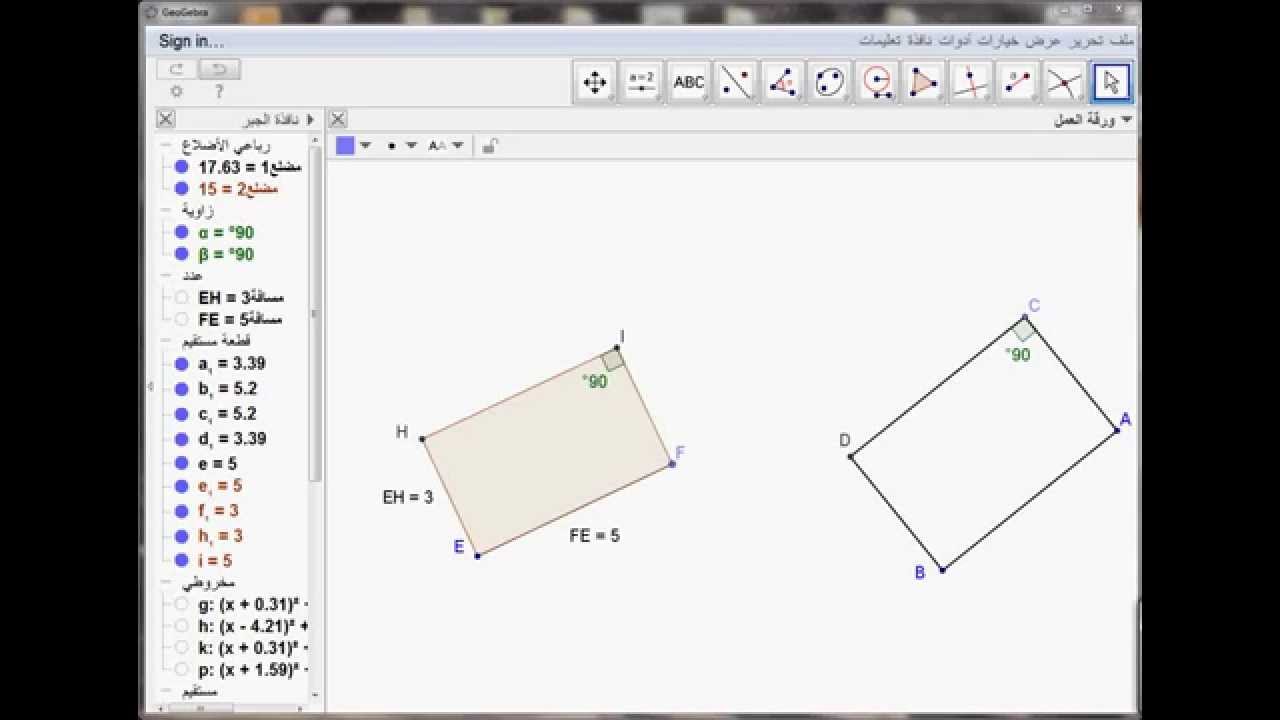Select the Intersect two objects tool
1280x720 pixels.
click(1064, 83)
